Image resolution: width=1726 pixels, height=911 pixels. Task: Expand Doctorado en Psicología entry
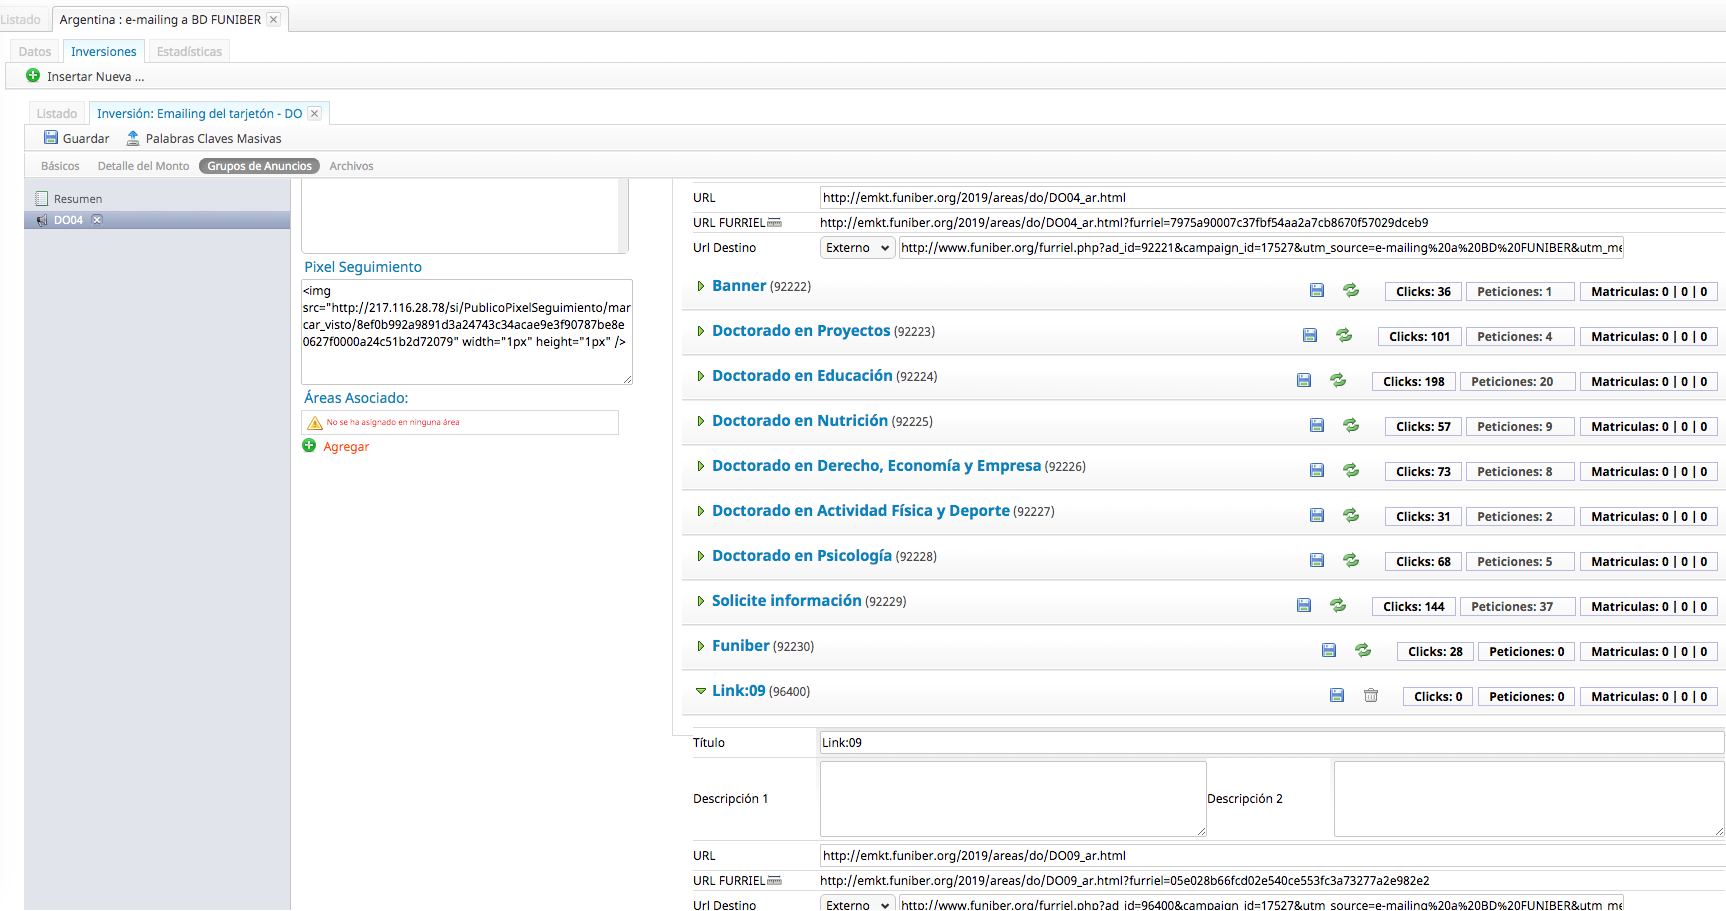coord(700,556)
